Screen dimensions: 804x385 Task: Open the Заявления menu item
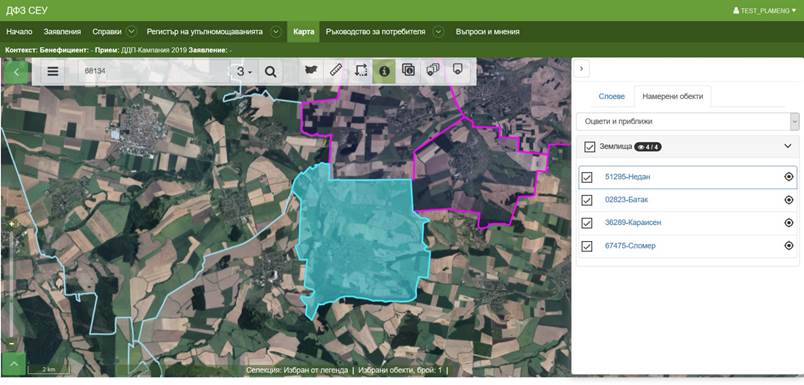[62, 32]
